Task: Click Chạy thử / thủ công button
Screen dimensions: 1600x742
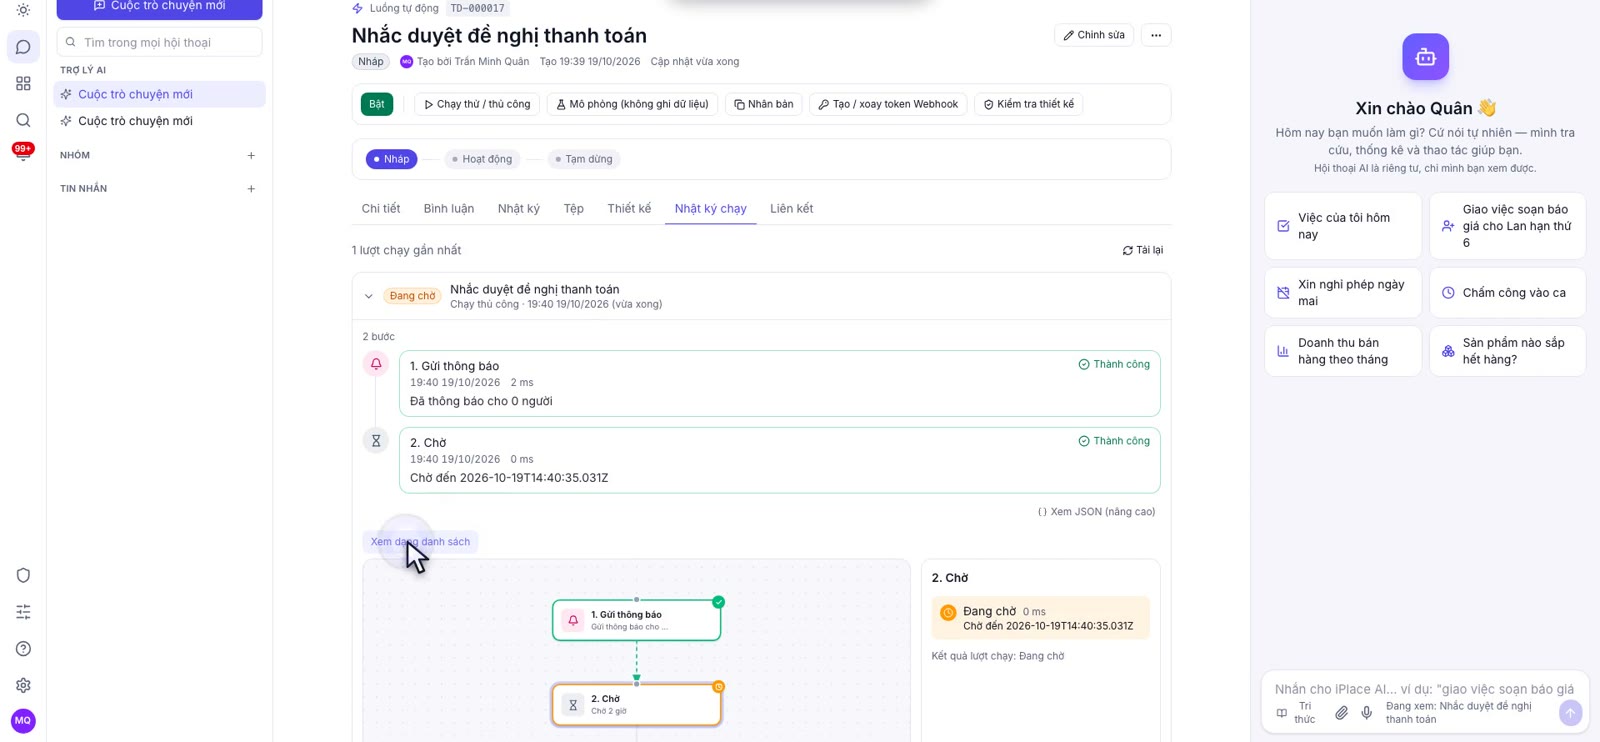Action: (x=477, y=104)
